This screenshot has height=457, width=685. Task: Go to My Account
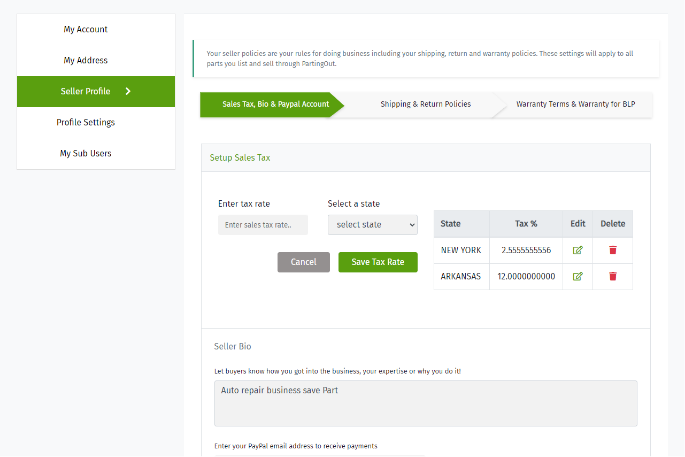86,29
